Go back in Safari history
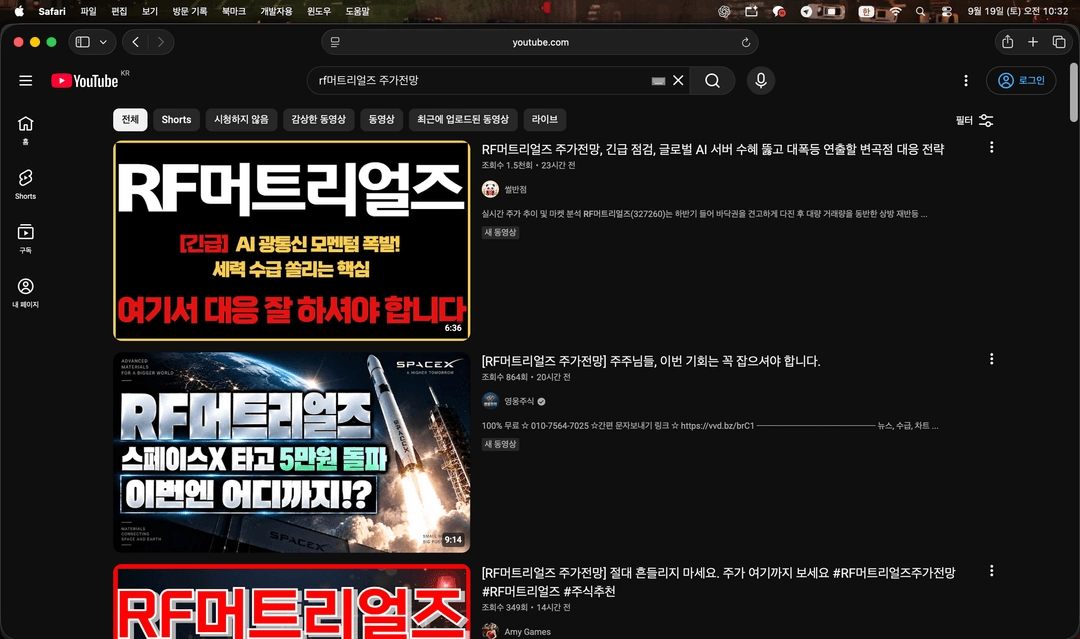Image resolution: width=1080 pixels, height=639 pixels. click(x=136, y=42)
